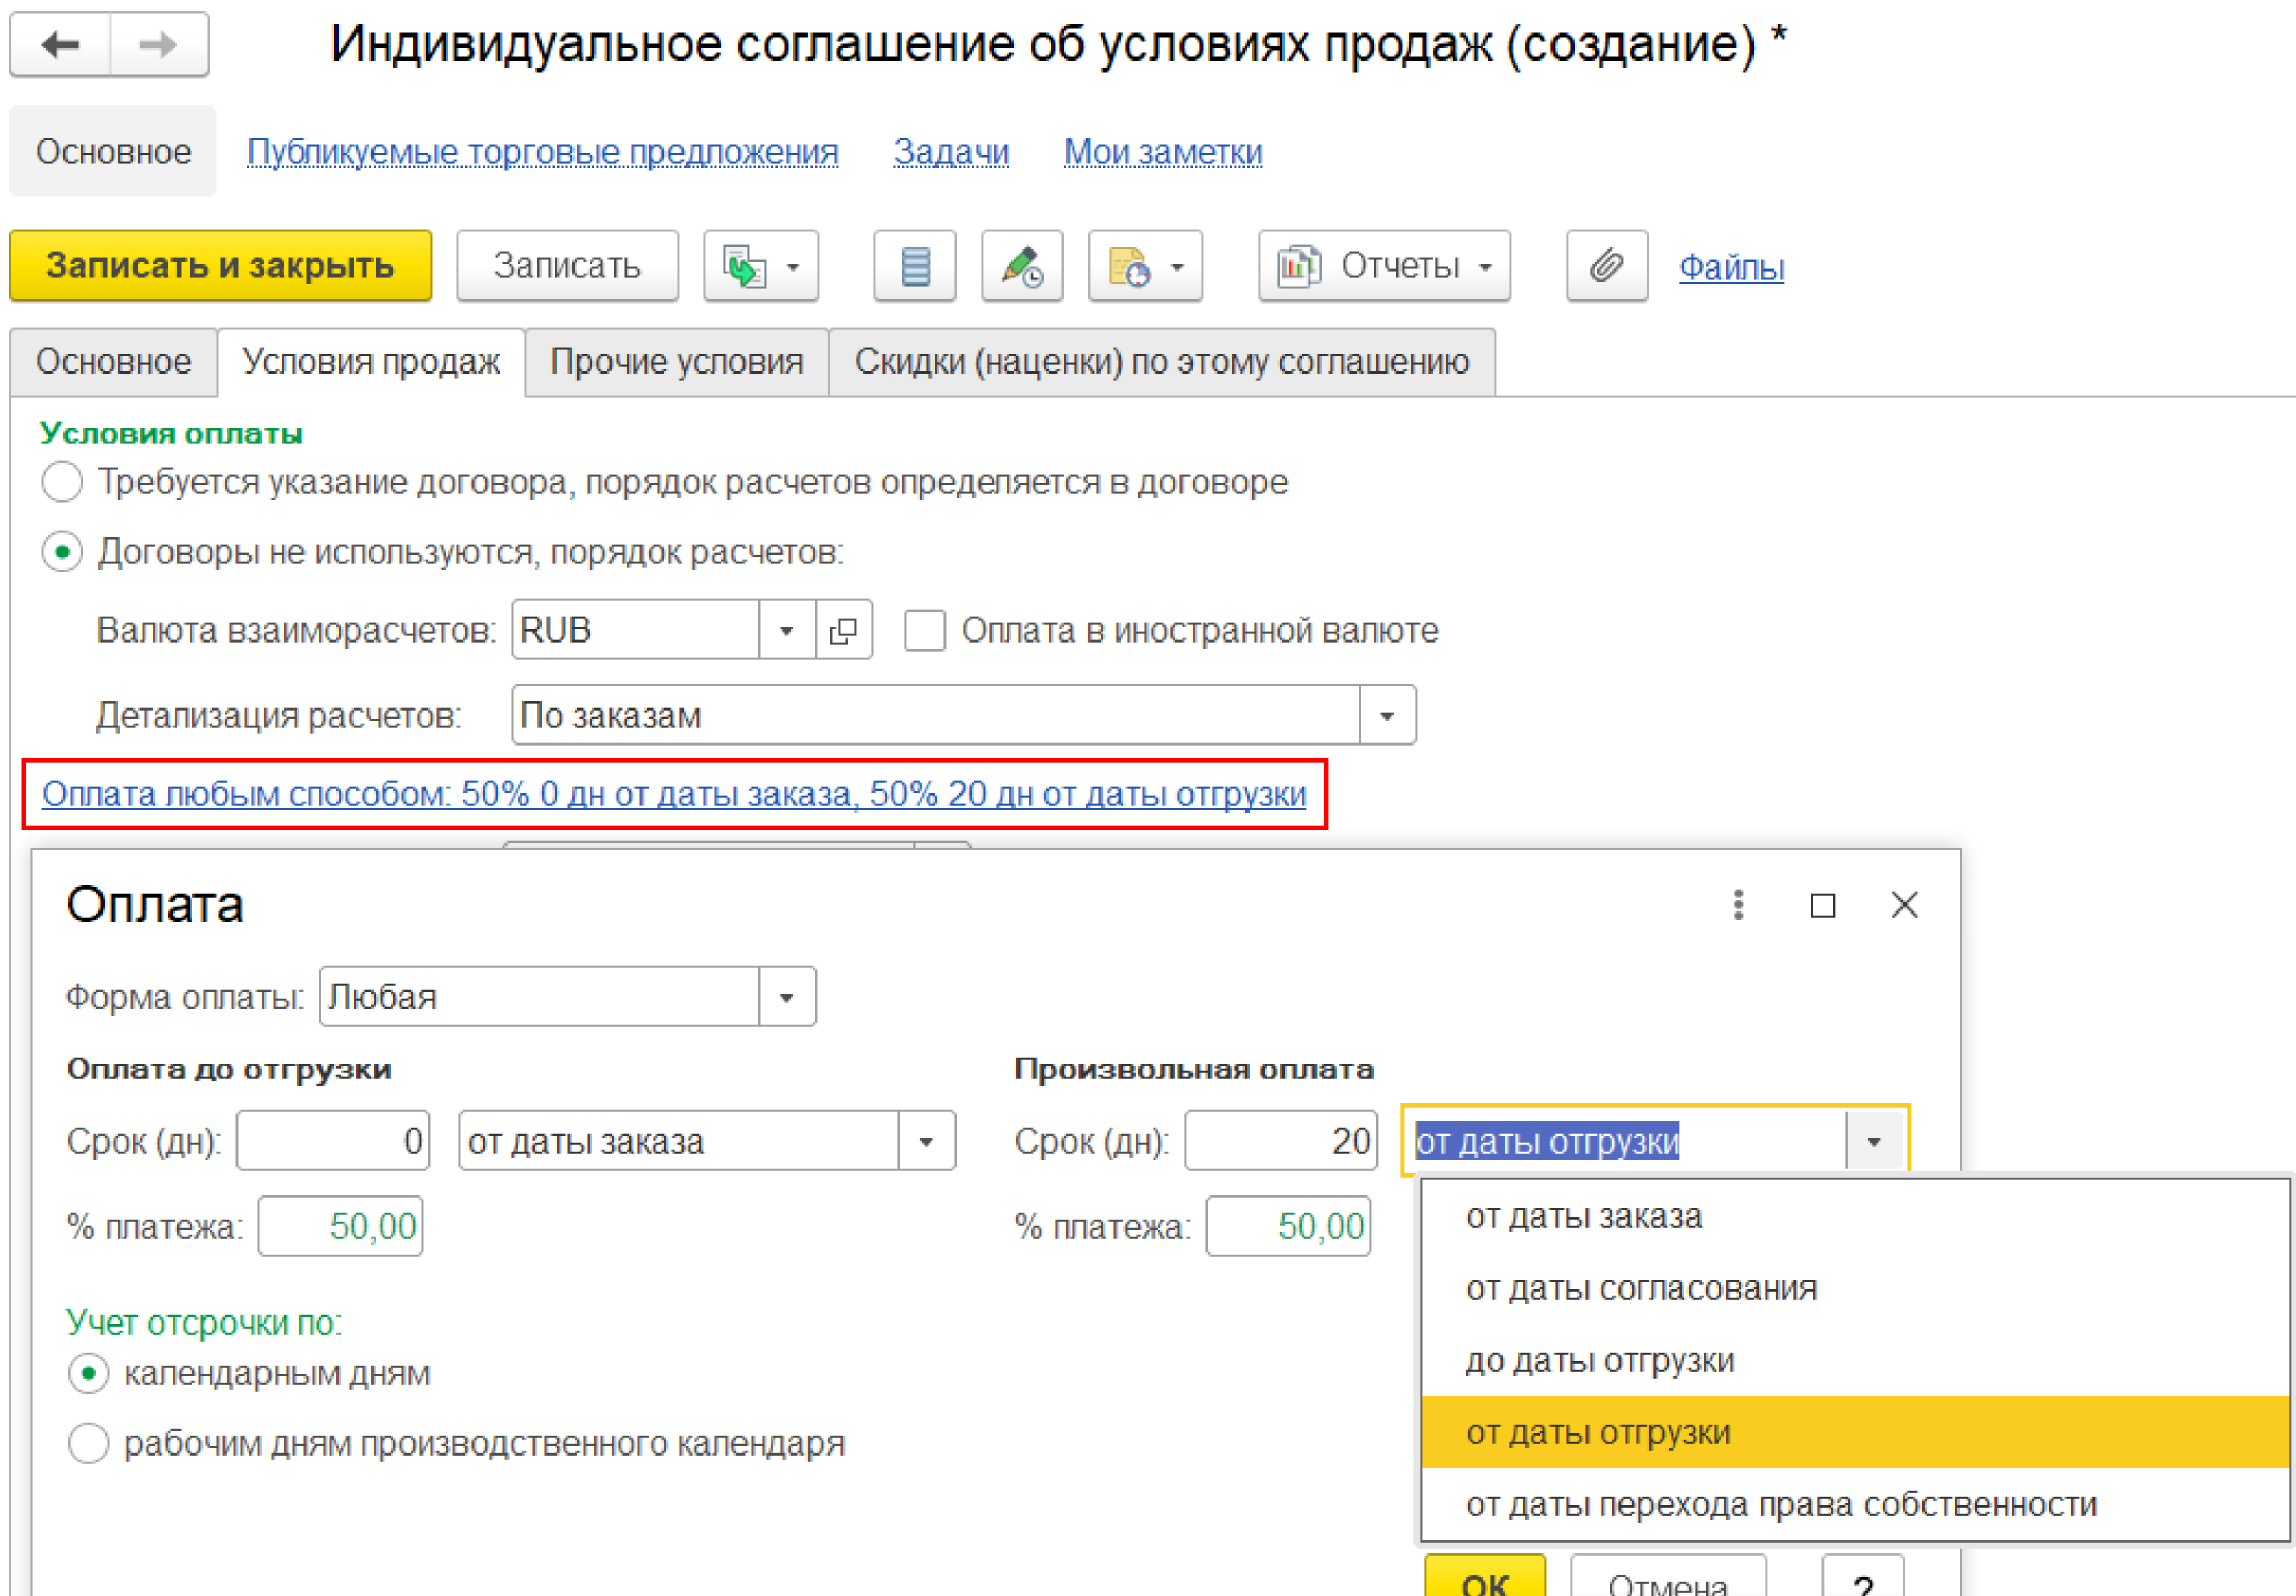Open RUB currency card with open icon
This screenshot has height=1596, width=2296.
pos(843,630)
